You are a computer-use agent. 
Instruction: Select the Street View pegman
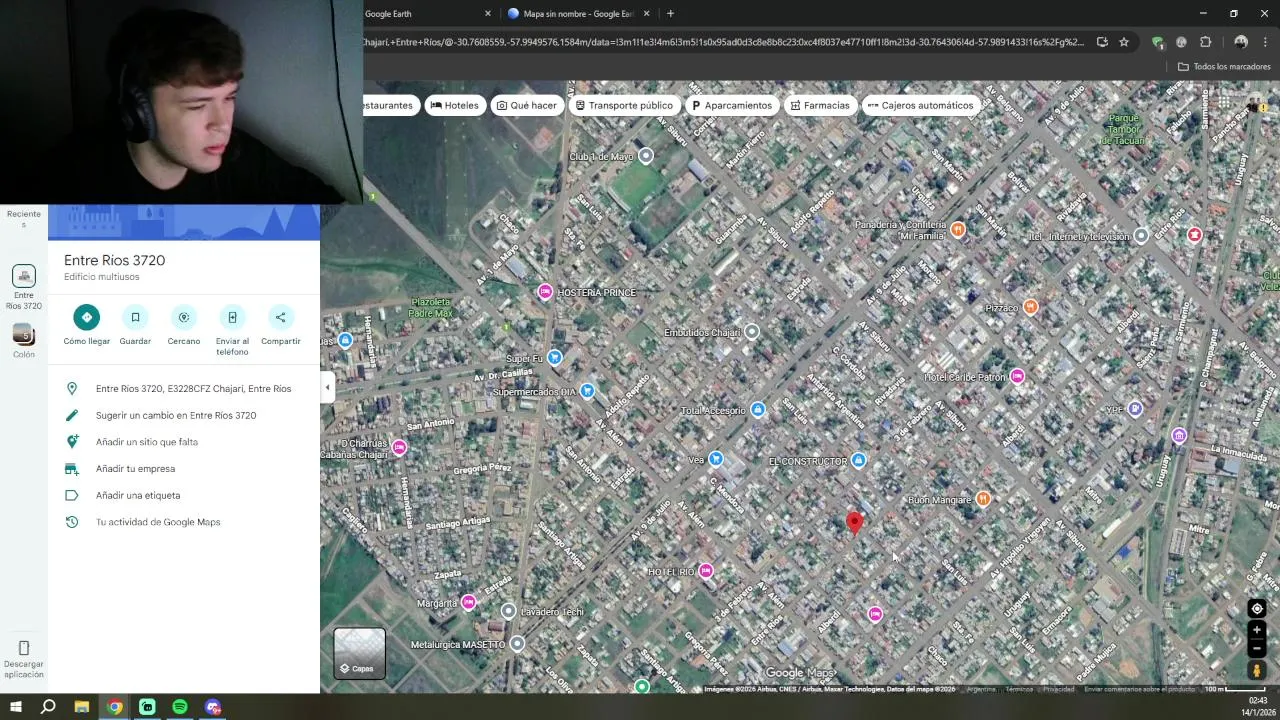1257,671
